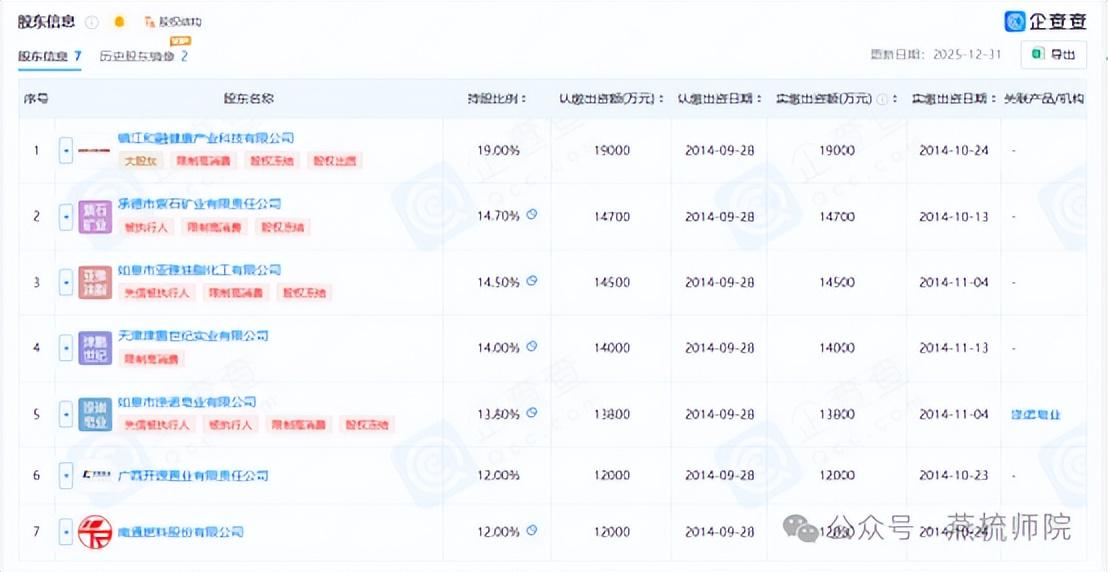Click the 关联产品/机构 column header
The image size is (1108, 572).
(x=1044, y=99)
